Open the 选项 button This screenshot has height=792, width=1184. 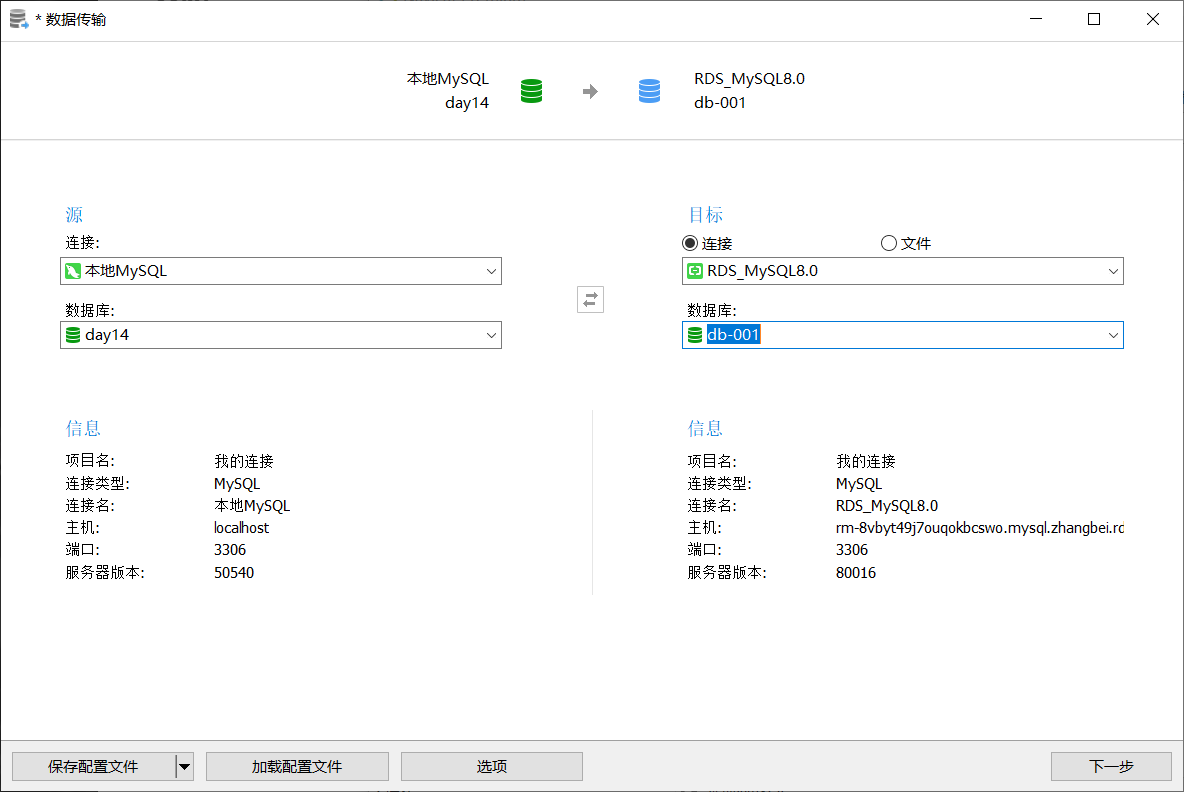492,766
